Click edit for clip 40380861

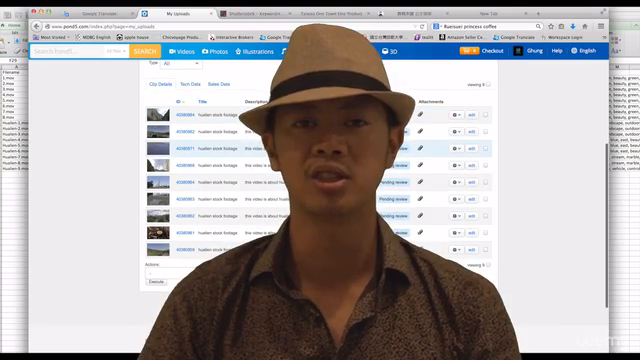(x=471, y=233)
